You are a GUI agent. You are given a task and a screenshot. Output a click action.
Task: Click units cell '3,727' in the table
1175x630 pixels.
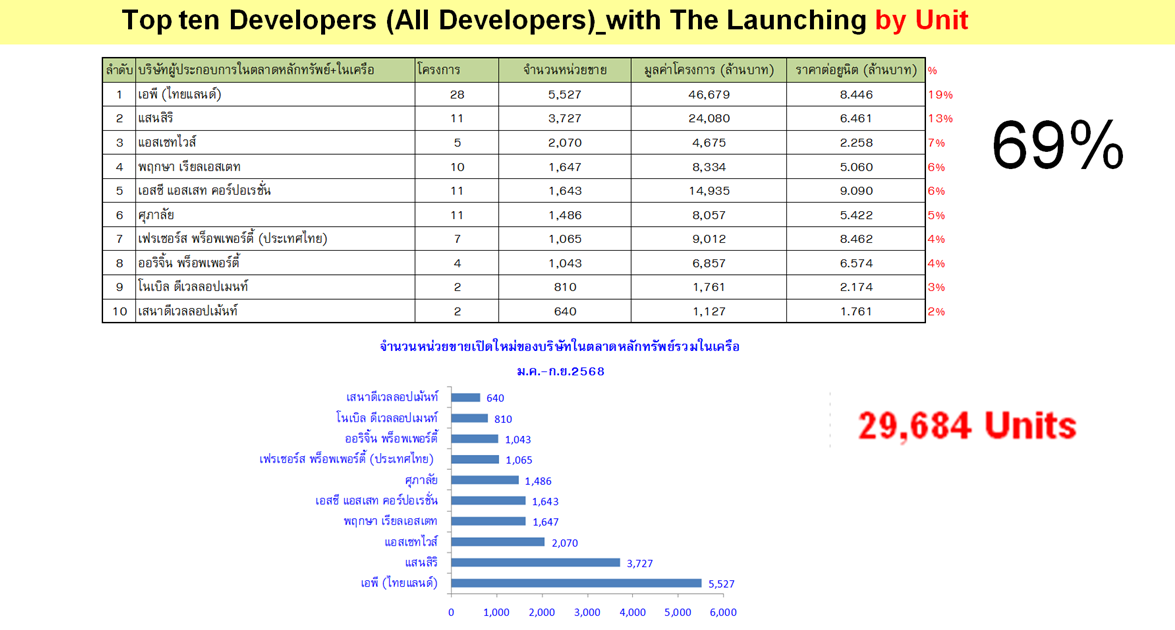(x=564, y=118)
